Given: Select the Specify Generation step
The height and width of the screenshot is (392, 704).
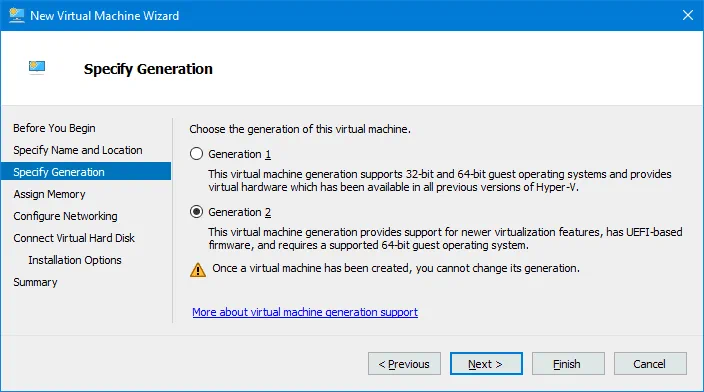Looking at the screenshot, I should point(86,172).
